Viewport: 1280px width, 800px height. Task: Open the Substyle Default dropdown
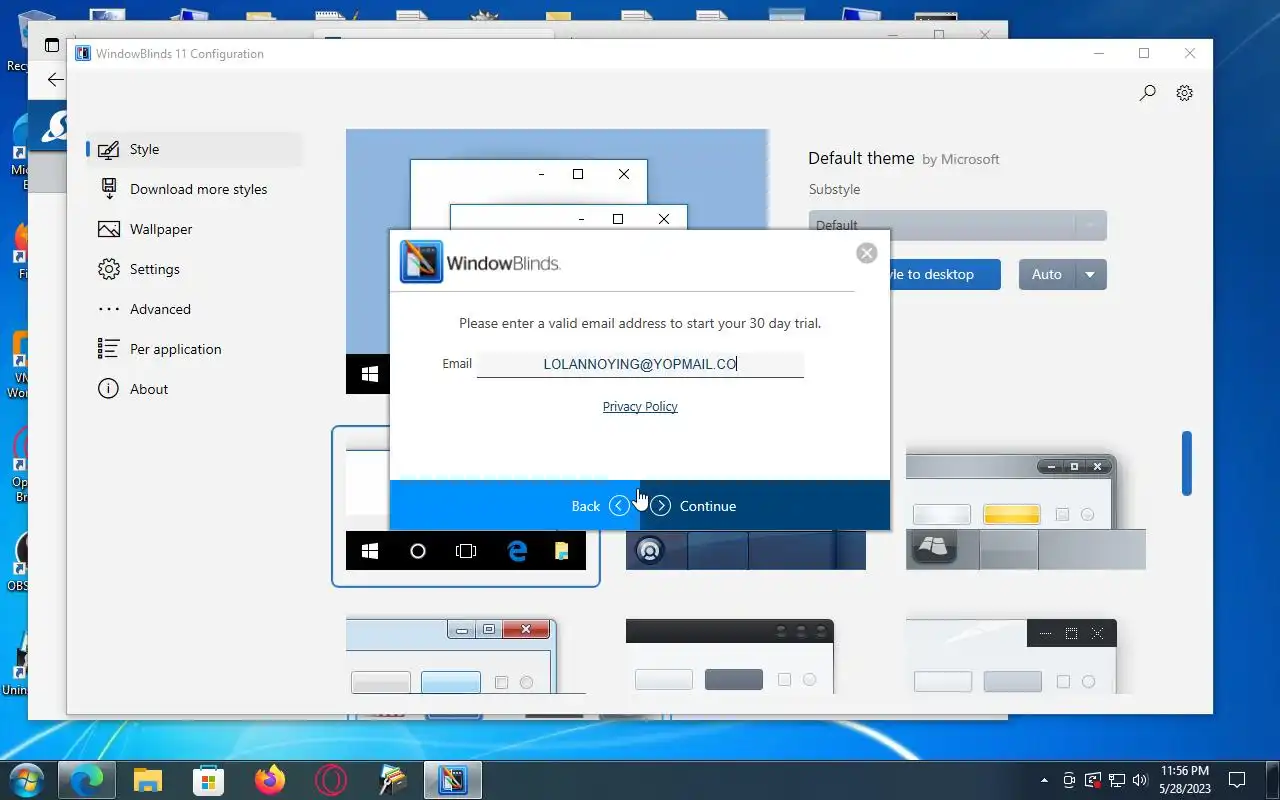coord(957,225)
